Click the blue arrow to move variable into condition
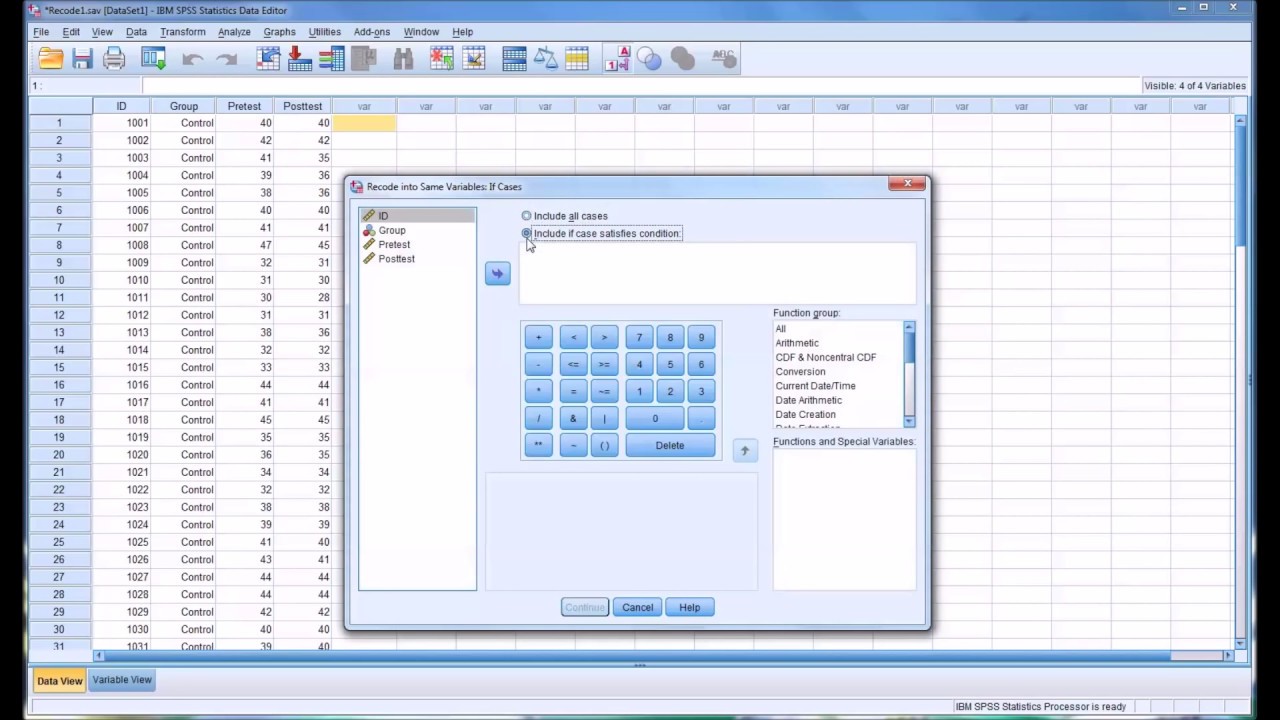Image resolution: width=1280 pixels, height=720 pixels. [497, 273]
